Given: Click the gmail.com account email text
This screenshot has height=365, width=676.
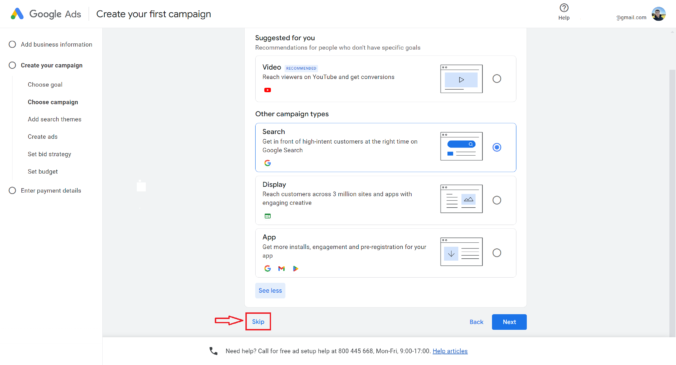Looking at the screenshot, I should point(632,17).
